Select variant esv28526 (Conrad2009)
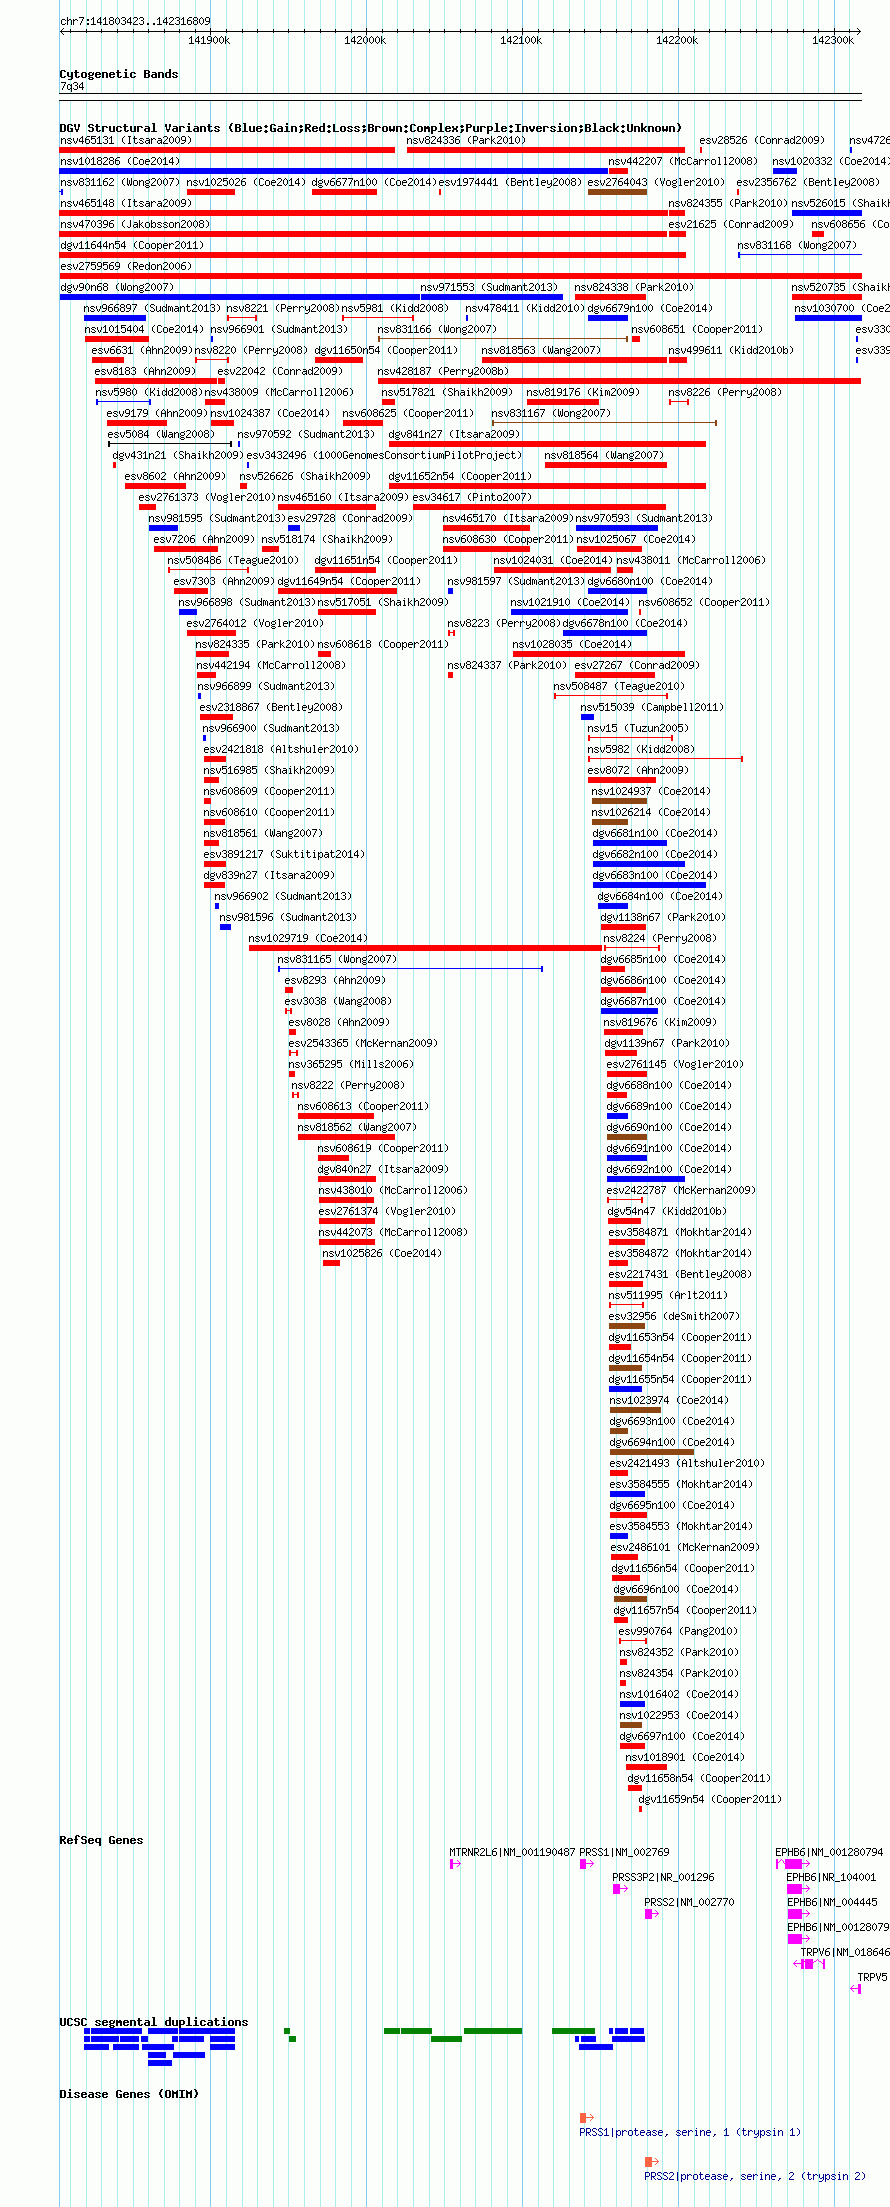This screenshot has width=890, height=2207. (762, 141)
